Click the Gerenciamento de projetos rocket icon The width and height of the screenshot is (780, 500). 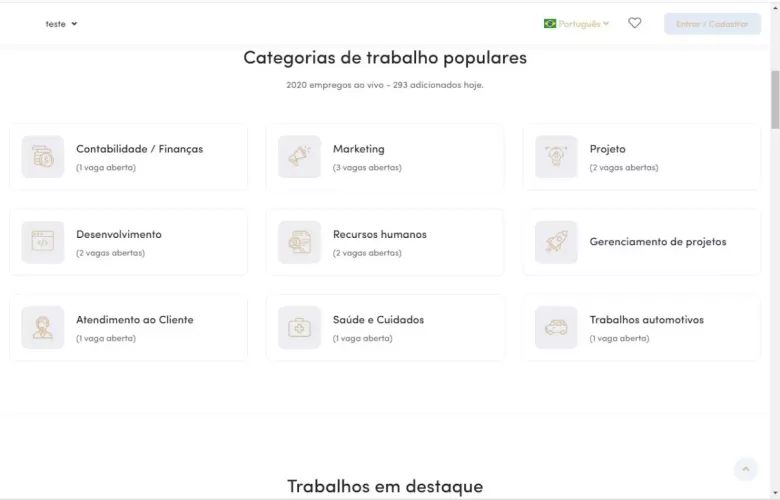click(x=556, y=242)
